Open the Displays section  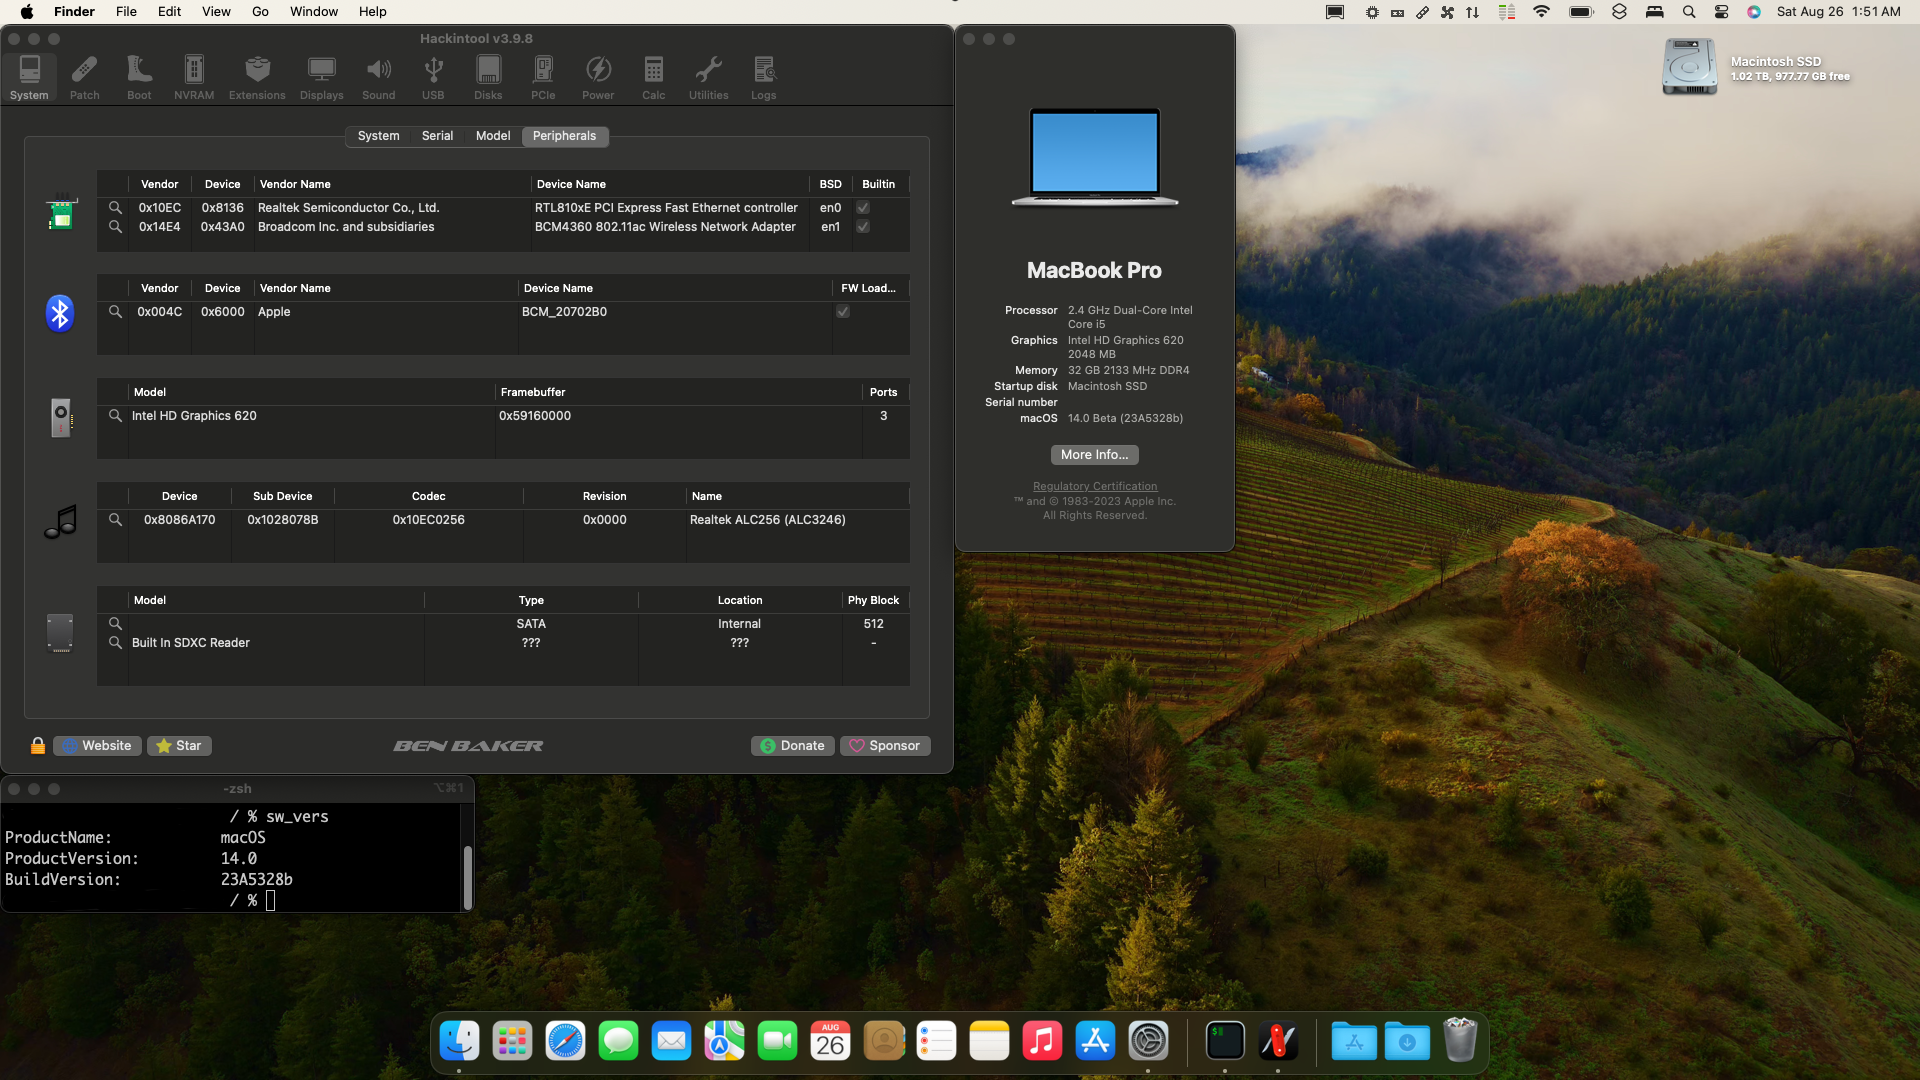(x=321, y=77)
